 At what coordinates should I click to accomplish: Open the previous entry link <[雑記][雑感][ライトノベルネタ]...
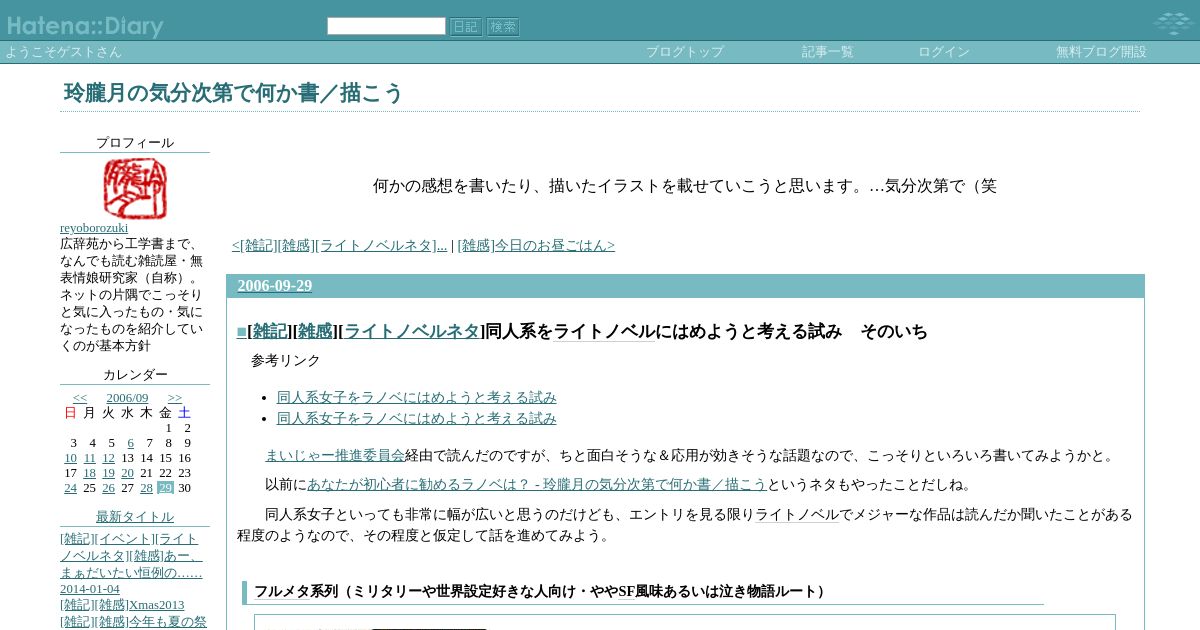(340, 246)
